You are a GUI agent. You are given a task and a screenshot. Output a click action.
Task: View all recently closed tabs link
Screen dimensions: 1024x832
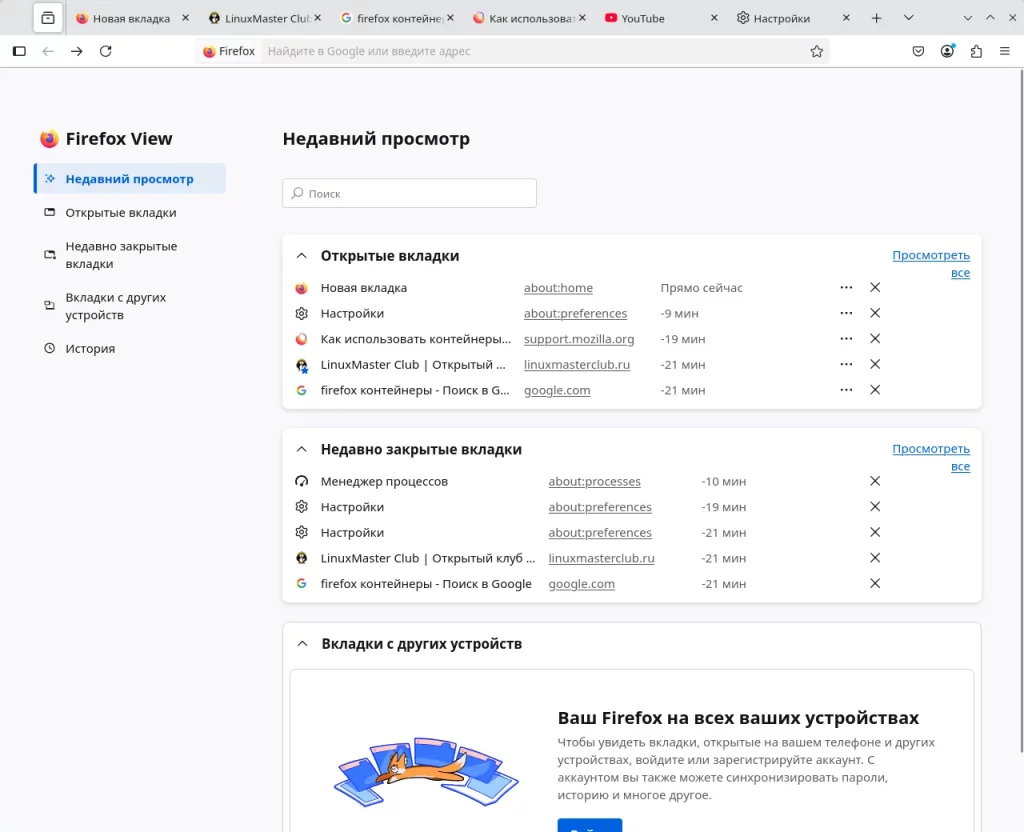(x=931, y=458)
